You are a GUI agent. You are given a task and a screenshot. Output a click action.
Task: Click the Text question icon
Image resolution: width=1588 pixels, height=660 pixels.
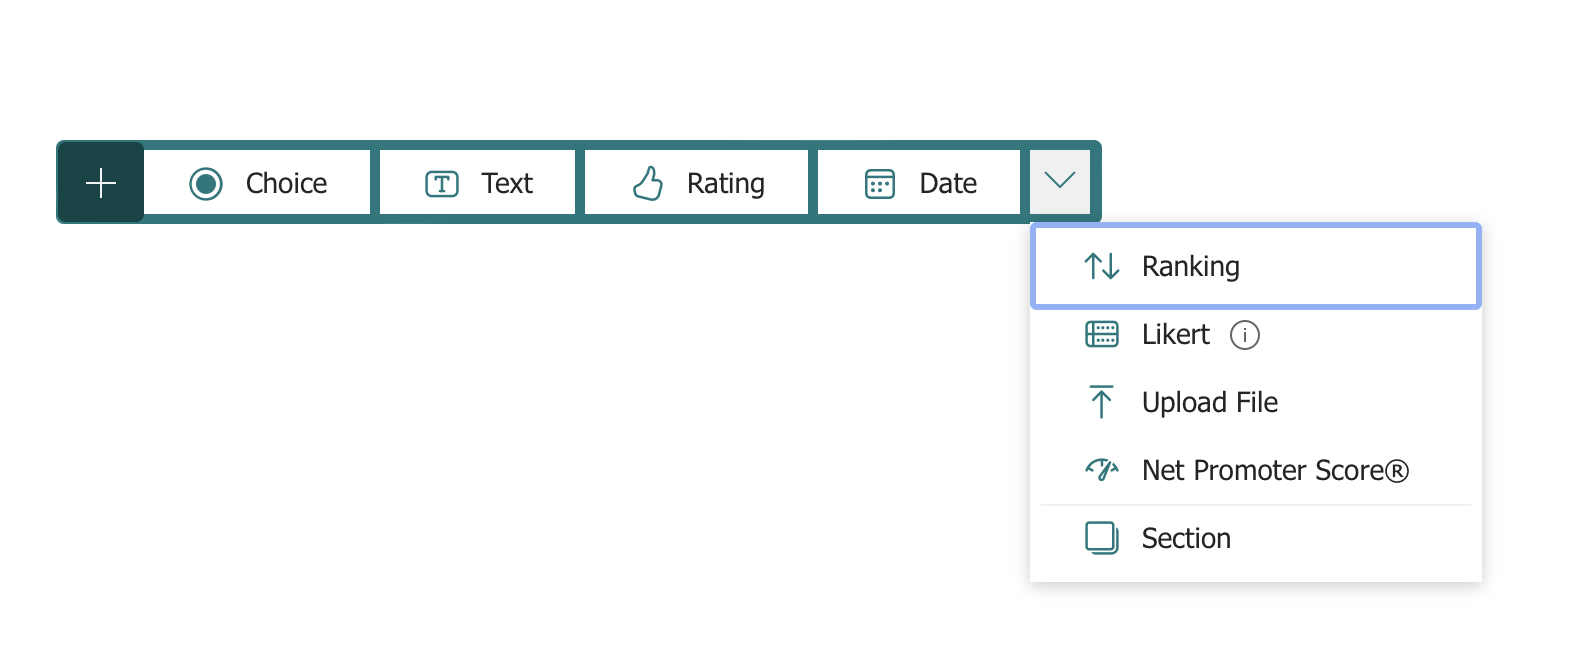(440, 182)
